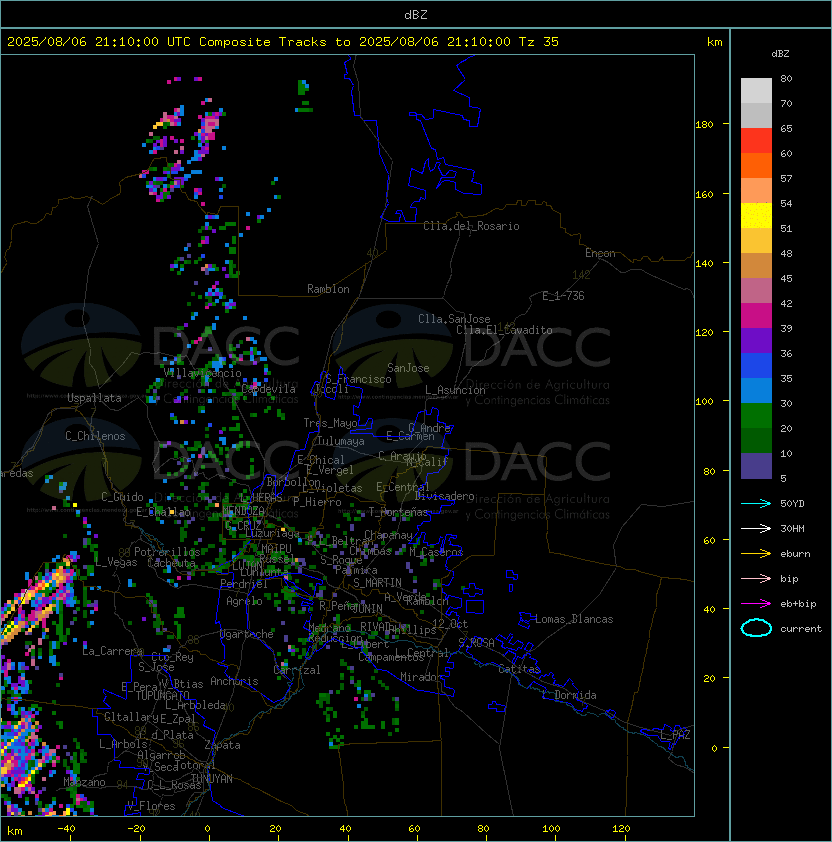Click the 100 km tick on right axis
Viewport: 832px width, 842px height.
coord(704,402)
